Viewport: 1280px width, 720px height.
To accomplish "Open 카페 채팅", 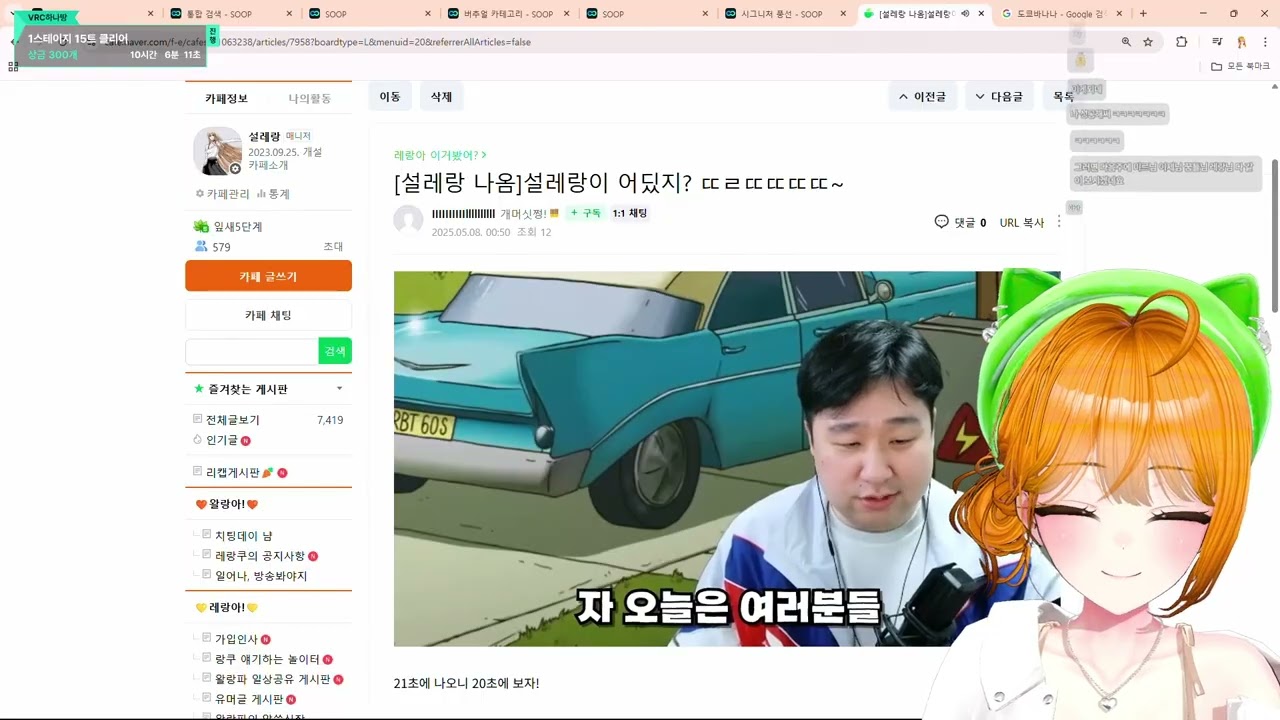I will pyautogui.click(x=268, y=315).
